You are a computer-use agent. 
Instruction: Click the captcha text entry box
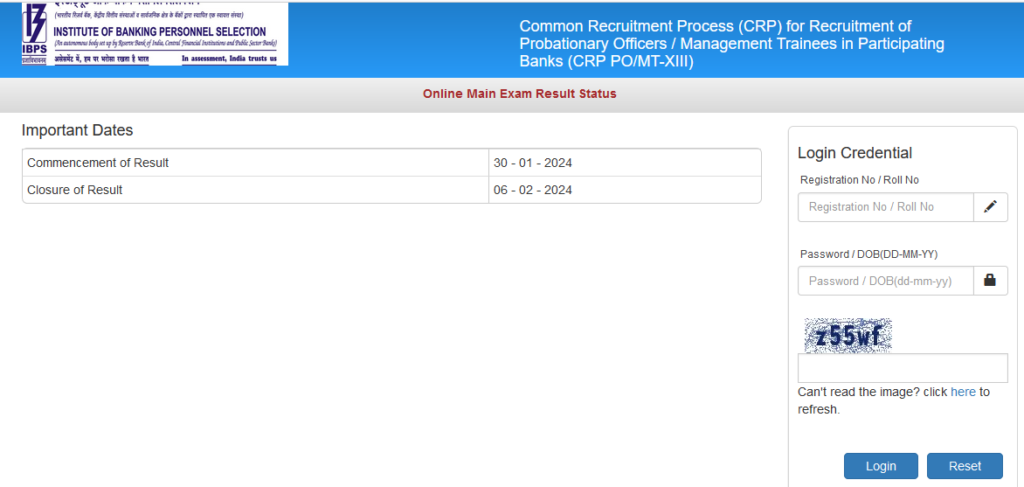tap(903, 368)
